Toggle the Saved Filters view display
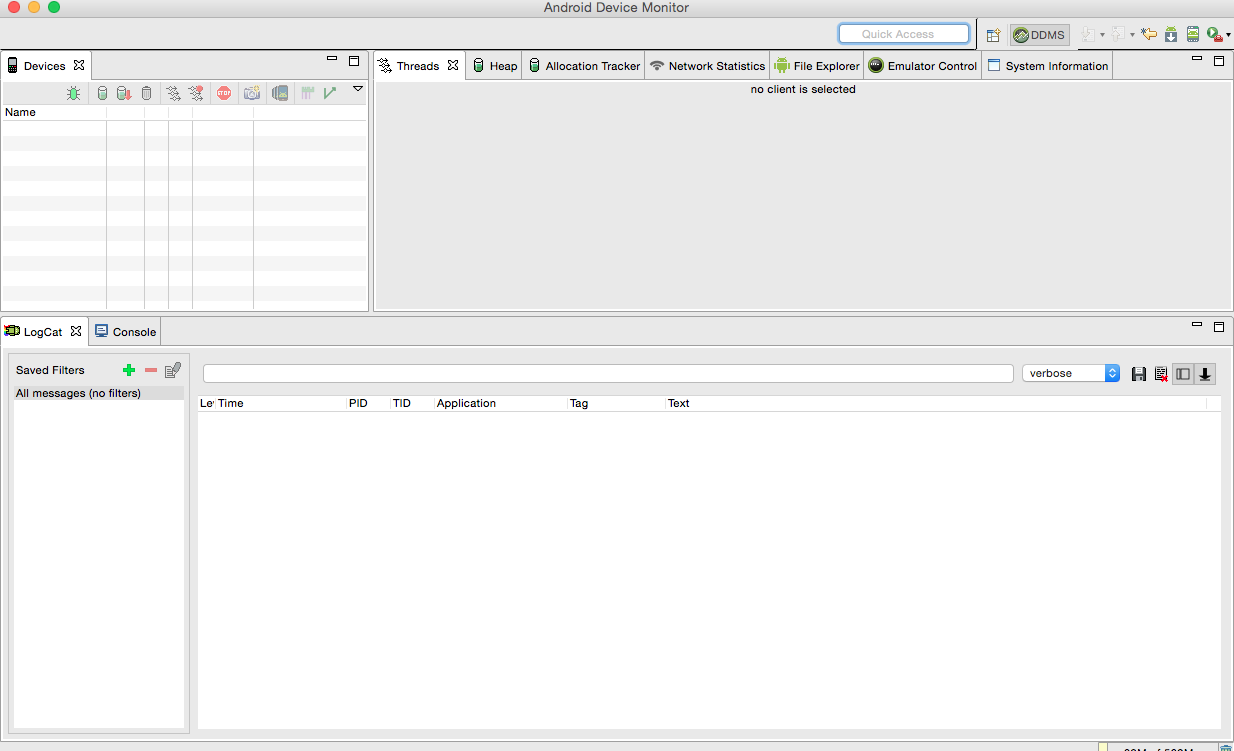Image resolution: width=1234 pixels, height=751 pixels. click(1183, 374)
